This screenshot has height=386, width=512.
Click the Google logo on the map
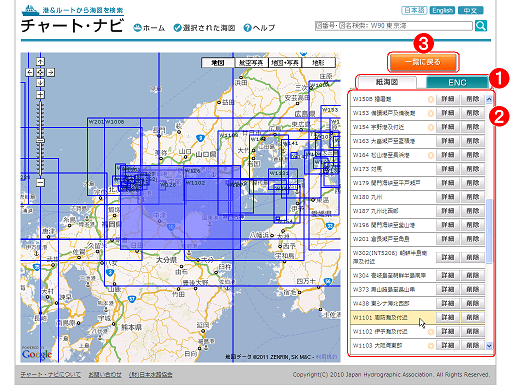[x=37, y=354]
